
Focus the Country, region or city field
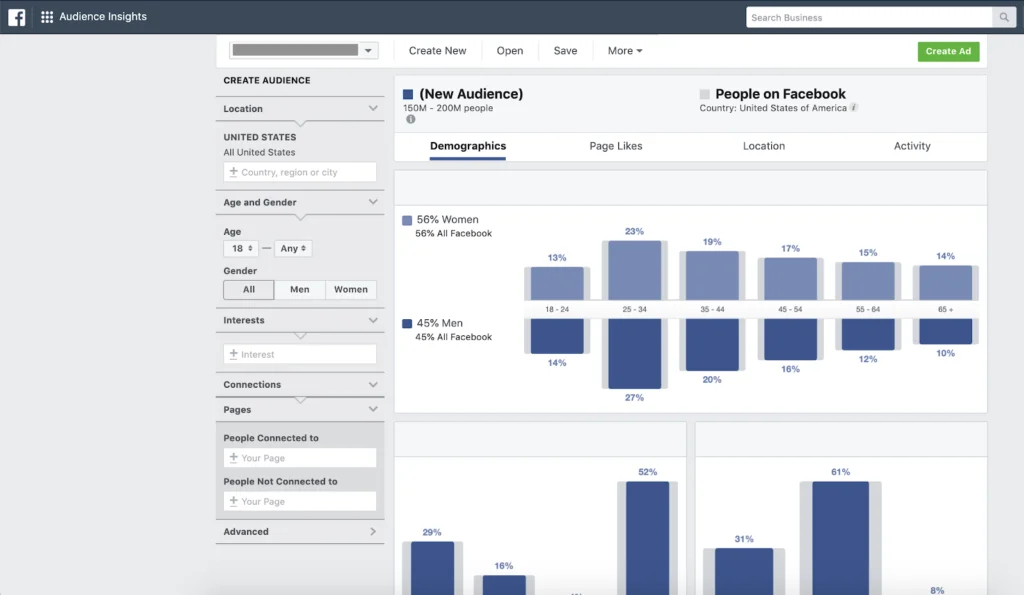click(300, 172)
